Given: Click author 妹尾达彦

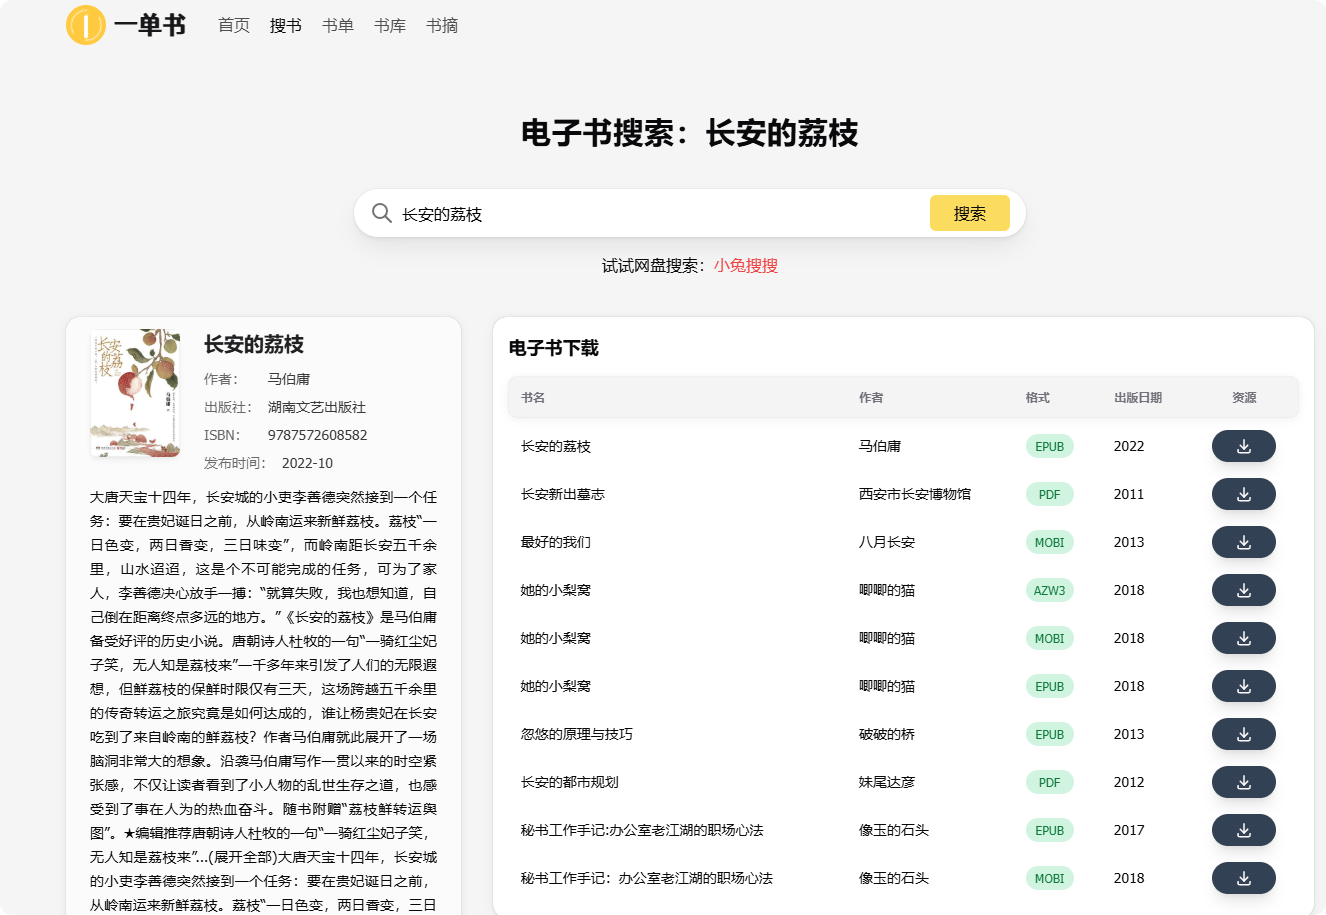Looking at the screenshot, I should pos(887,782).
